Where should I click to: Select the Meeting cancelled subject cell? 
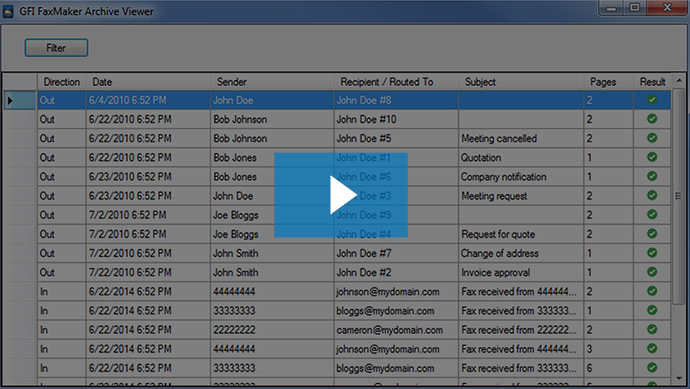[x=521, y=139]
